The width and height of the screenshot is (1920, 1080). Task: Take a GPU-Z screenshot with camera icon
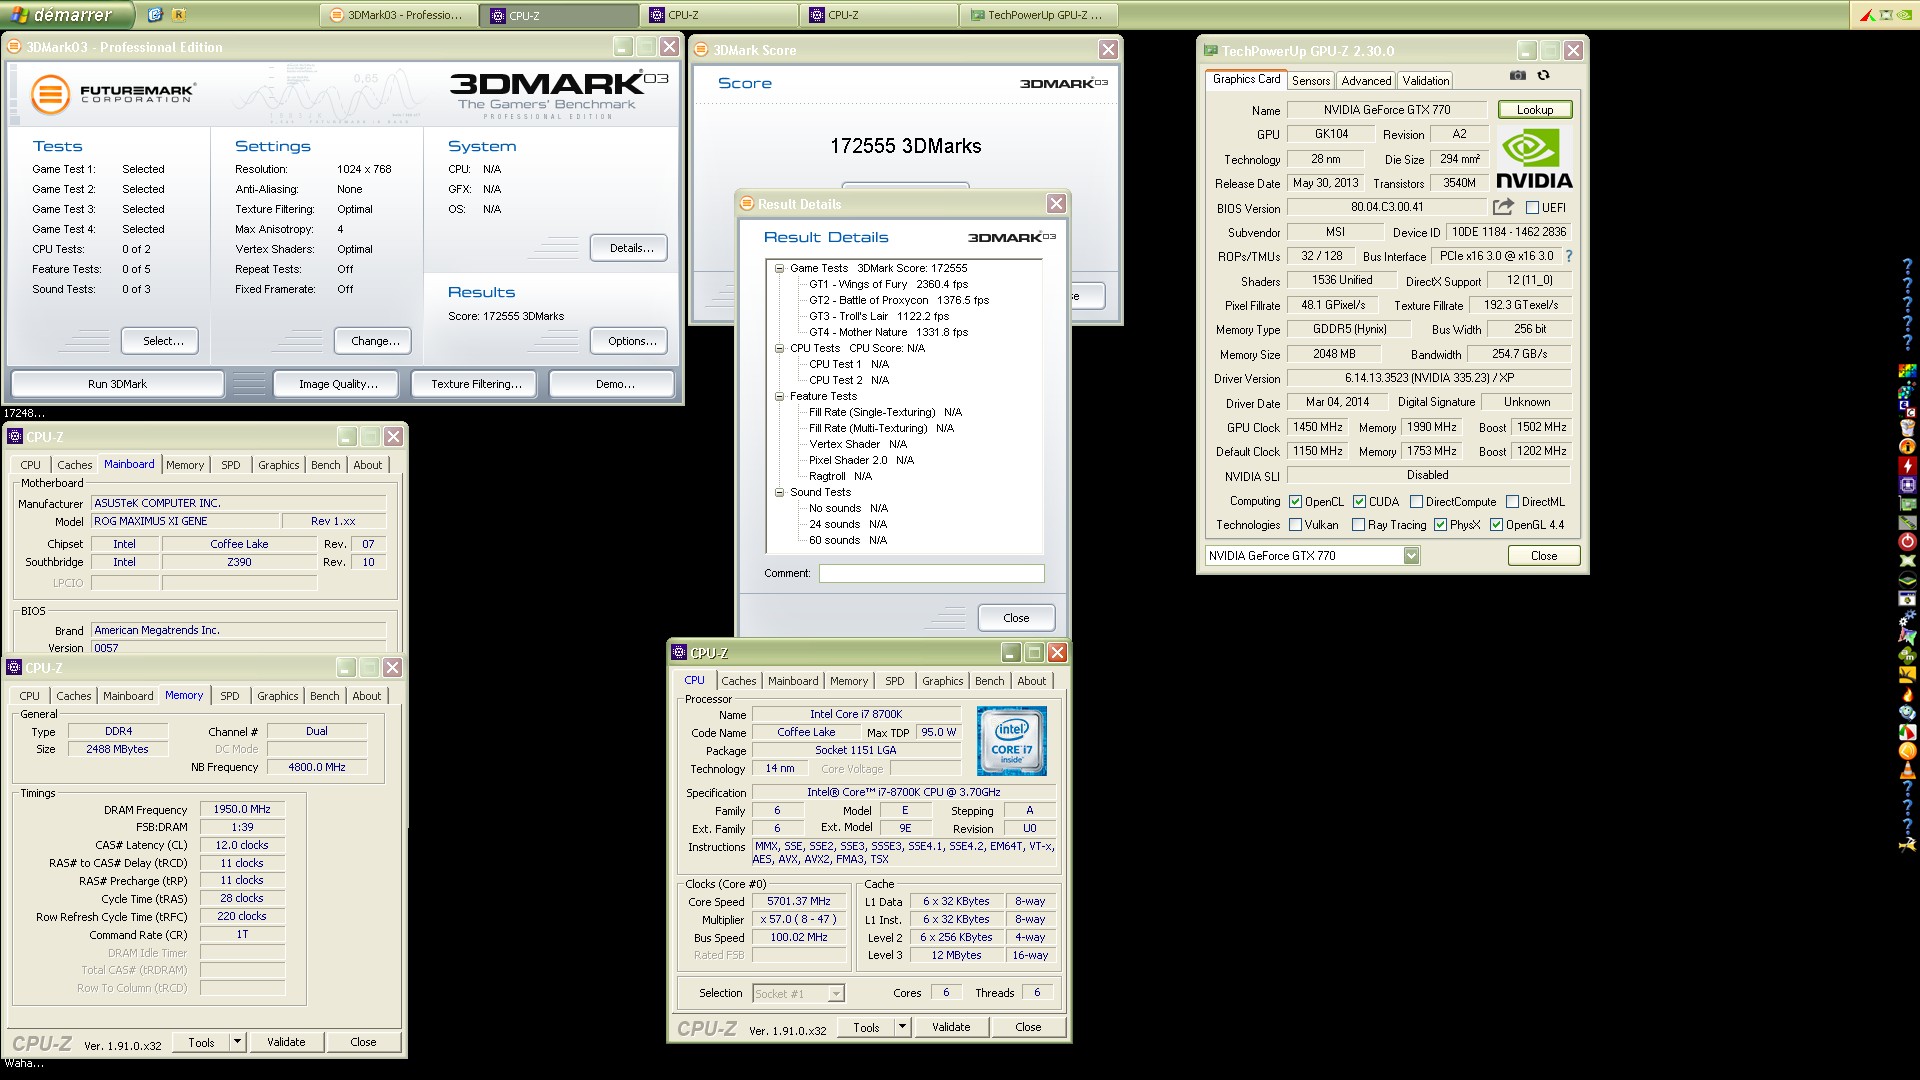(x=1517, y=76)
